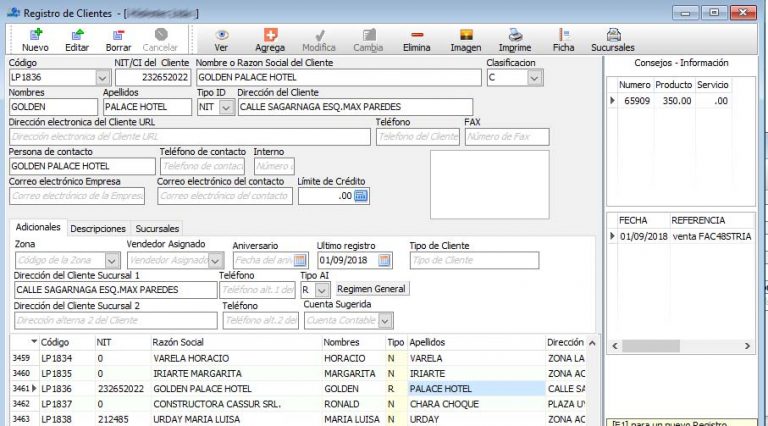Click the Imprime printer icon
Image resolution: width=768 pixels, height=426 pixels.
[x=515, y=35]
